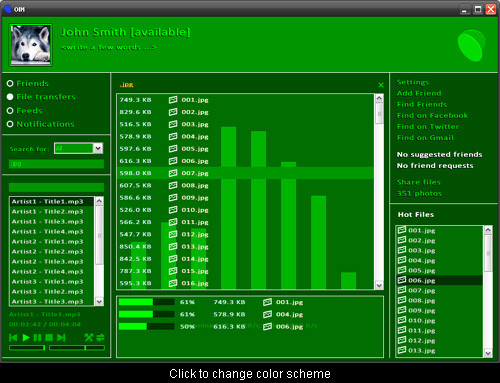
Task: Select Artist1 - Title1.mp3 in playlist
Action: tap(52, 202)
